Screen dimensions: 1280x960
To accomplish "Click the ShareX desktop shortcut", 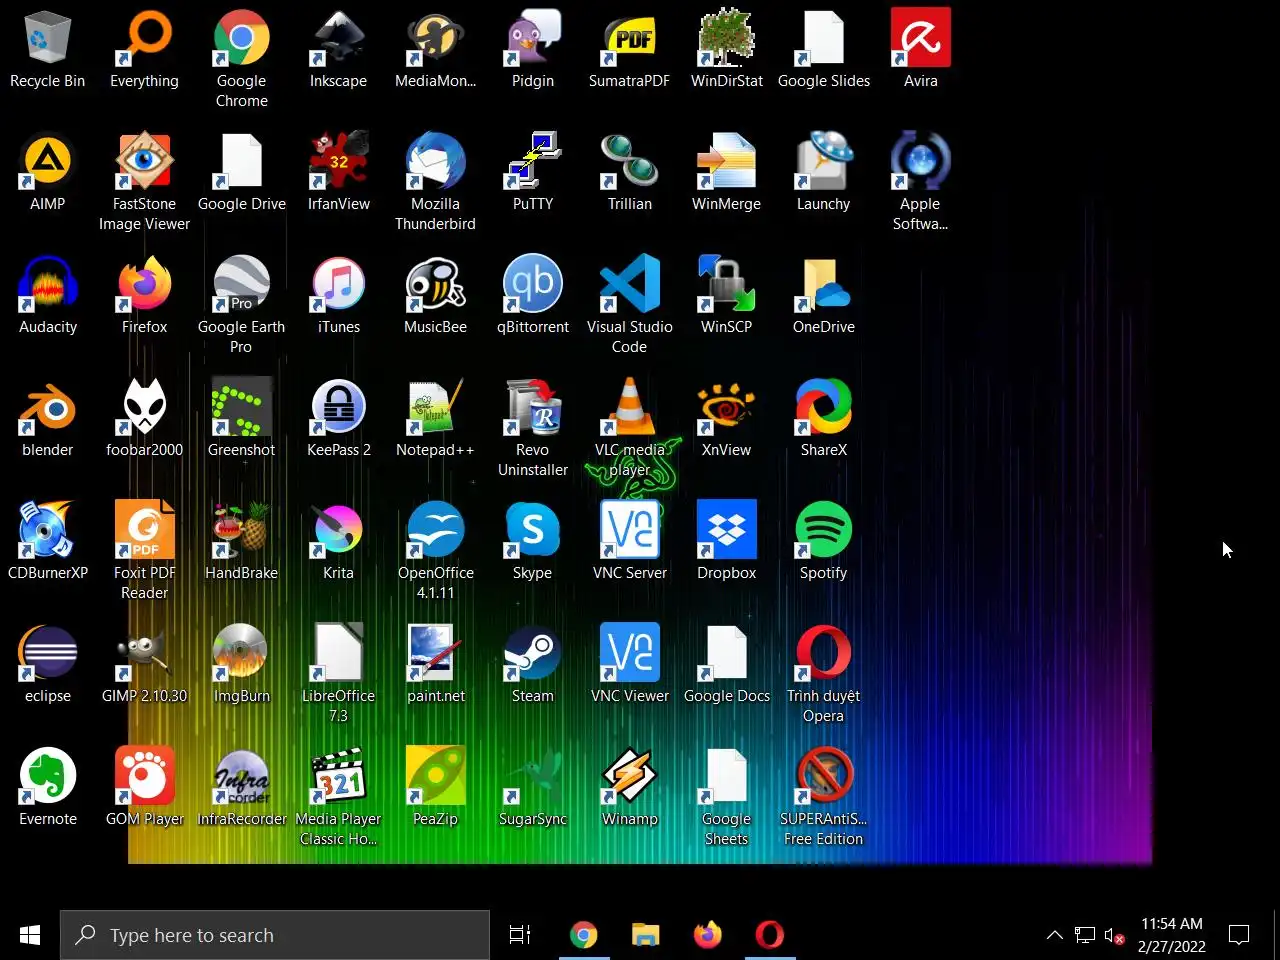I will (x=824, y=408).
